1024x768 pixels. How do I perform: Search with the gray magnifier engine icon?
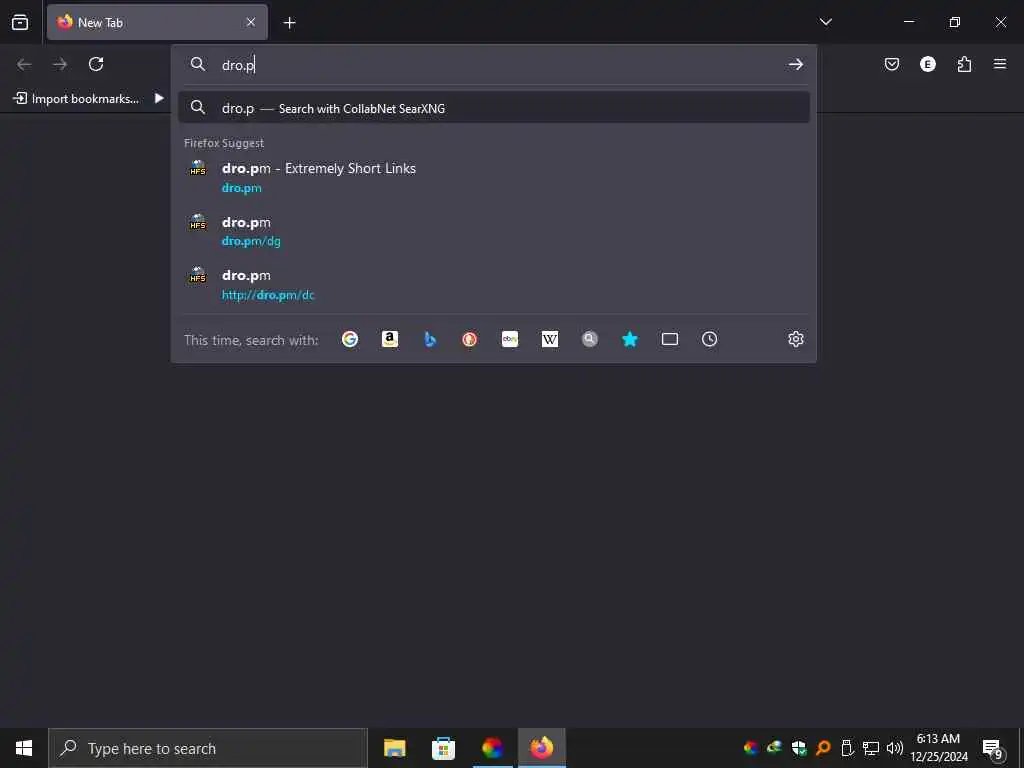590,339
